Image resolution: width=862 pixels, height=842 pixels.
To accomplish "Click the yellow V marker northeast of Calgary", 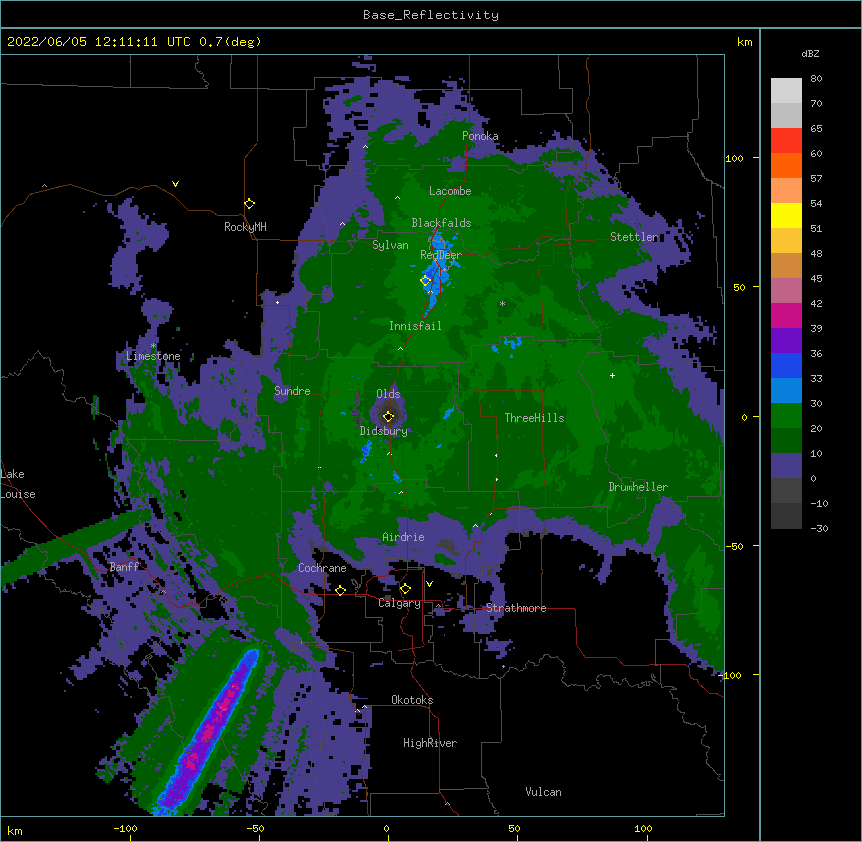I will point(429,584).
